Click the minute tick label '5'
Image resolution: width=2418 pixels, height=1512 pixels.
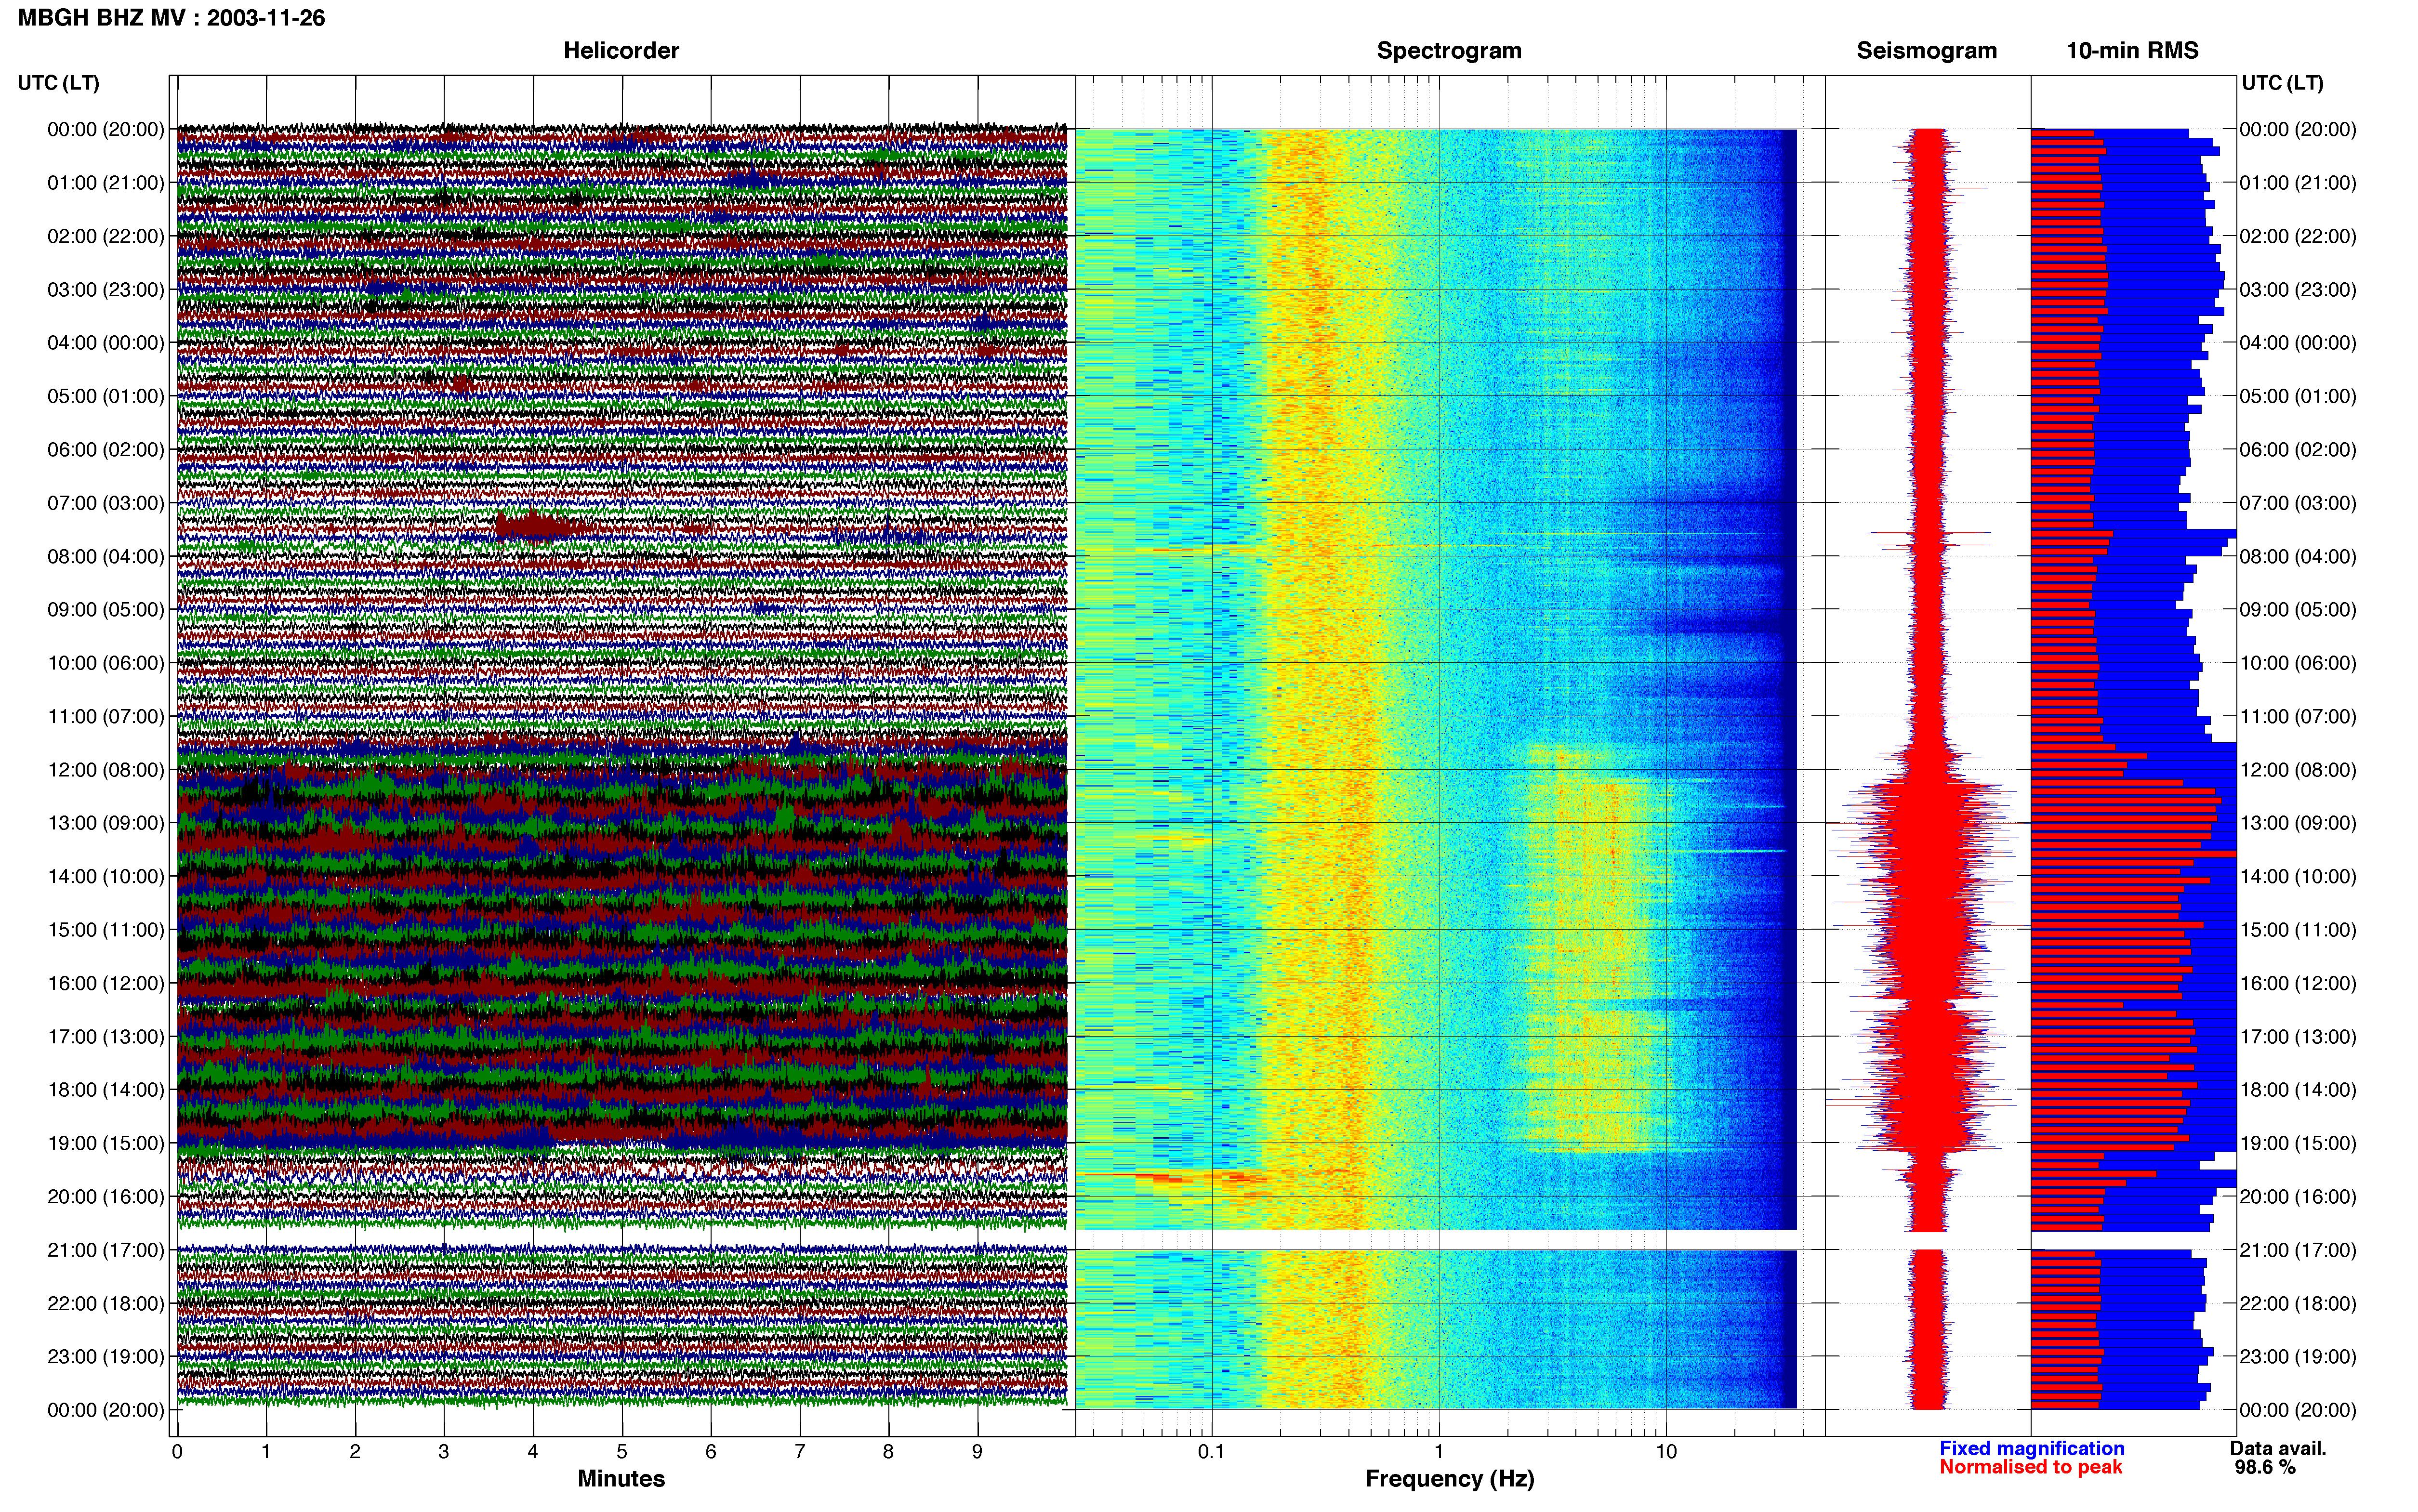coord(622,1451)
